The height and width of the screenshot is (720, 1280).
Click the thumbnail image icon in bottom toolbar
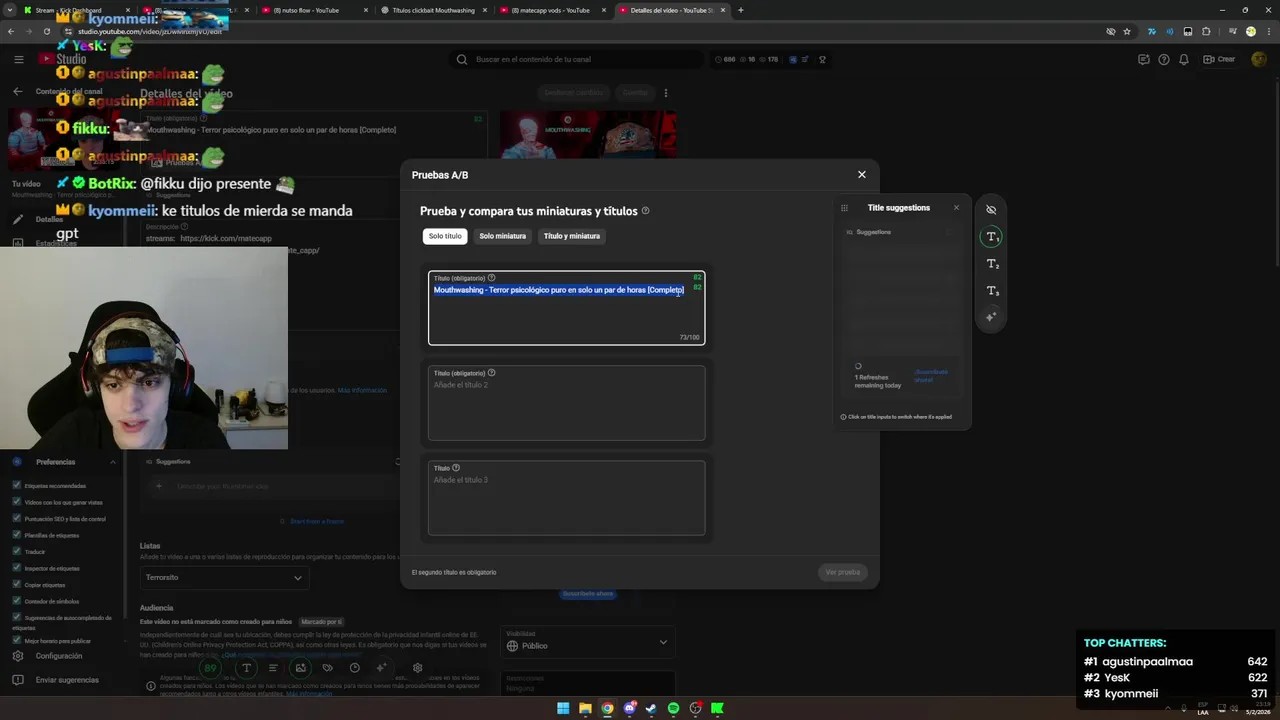(300, 668)
